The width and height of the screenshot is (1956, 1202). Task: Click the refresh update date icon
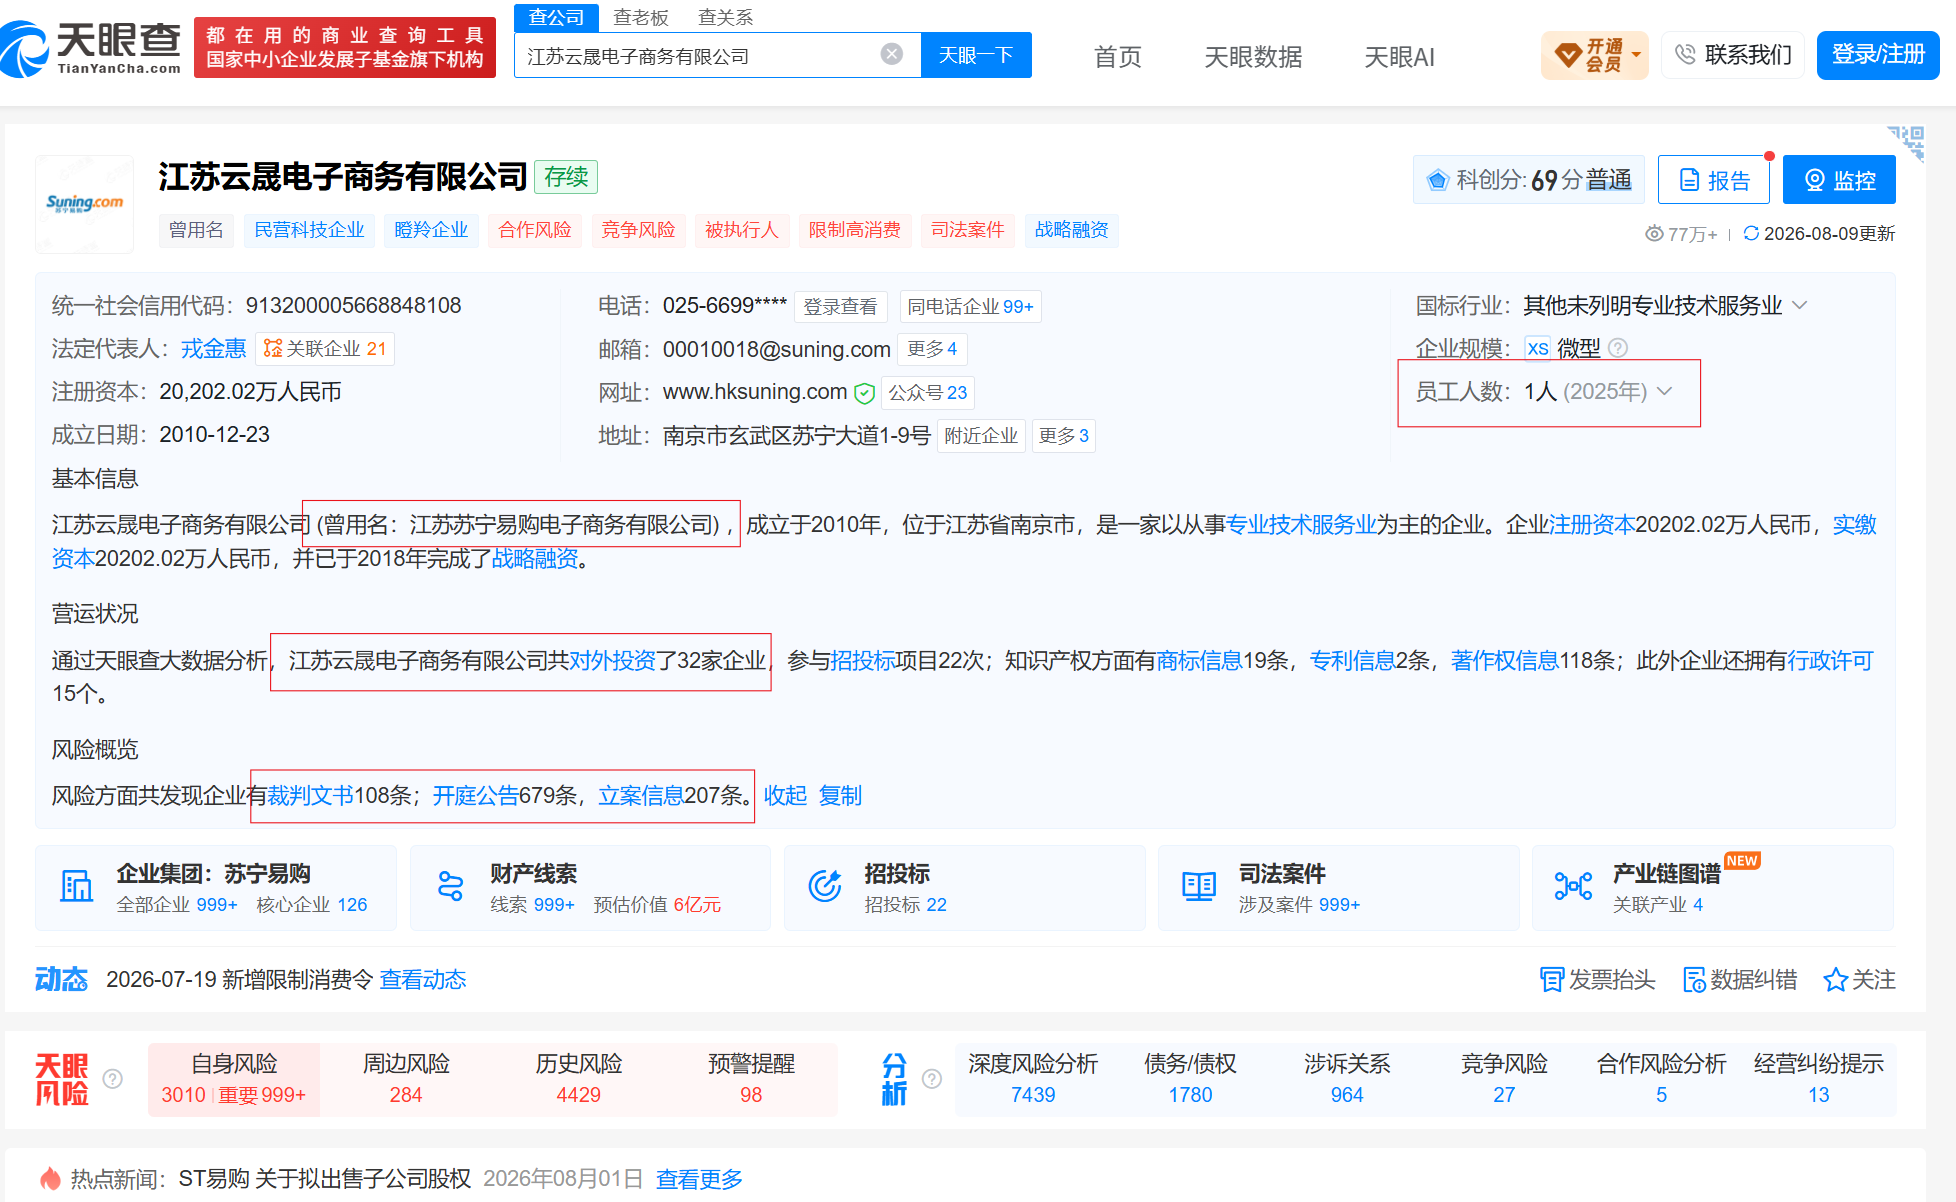point(1751,233)
